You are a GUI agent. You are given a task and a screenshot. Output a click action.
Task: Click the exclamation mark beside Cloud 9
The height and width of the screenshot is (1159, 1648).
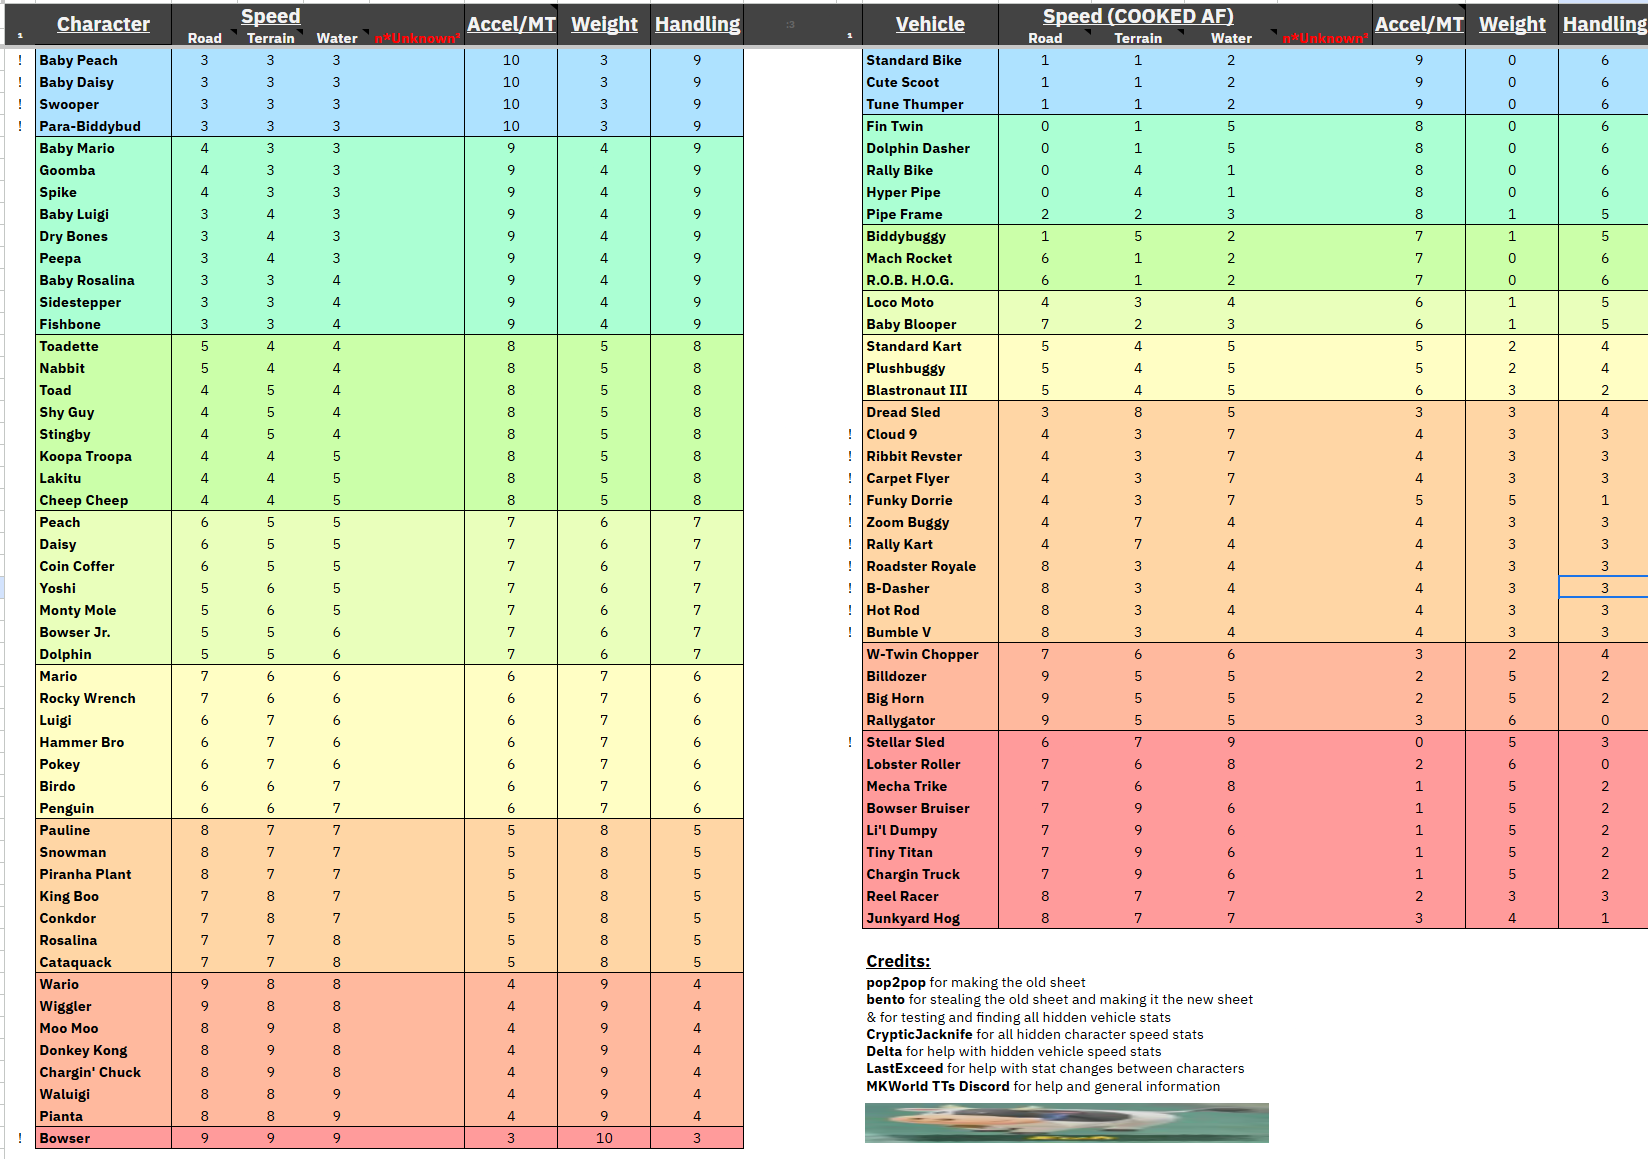850,434
